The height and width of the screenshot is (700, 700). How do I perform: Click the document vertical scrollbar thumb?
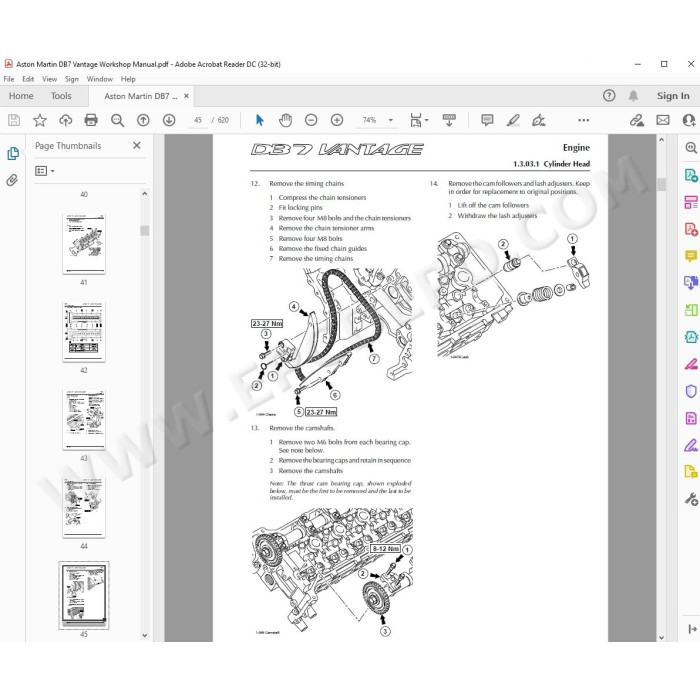(662, 184)
